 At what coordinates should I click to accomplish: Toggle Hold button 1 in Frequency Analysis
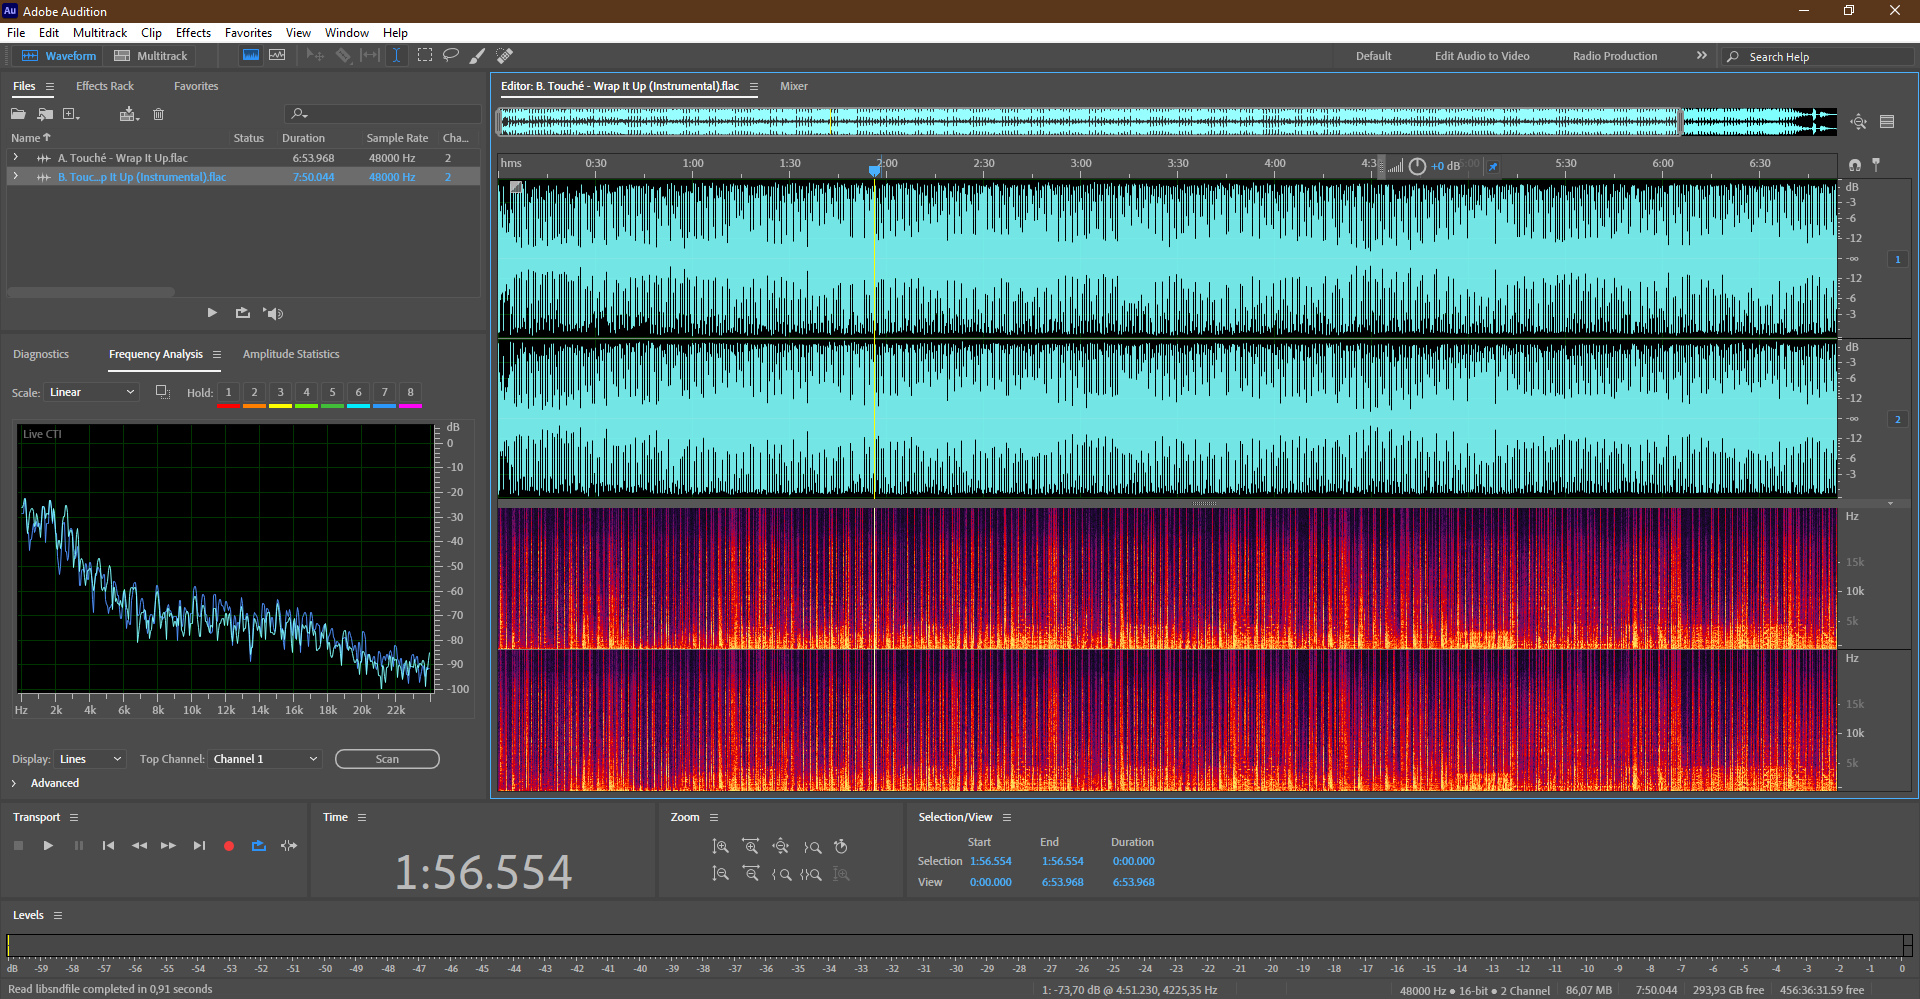pos(228,392)
